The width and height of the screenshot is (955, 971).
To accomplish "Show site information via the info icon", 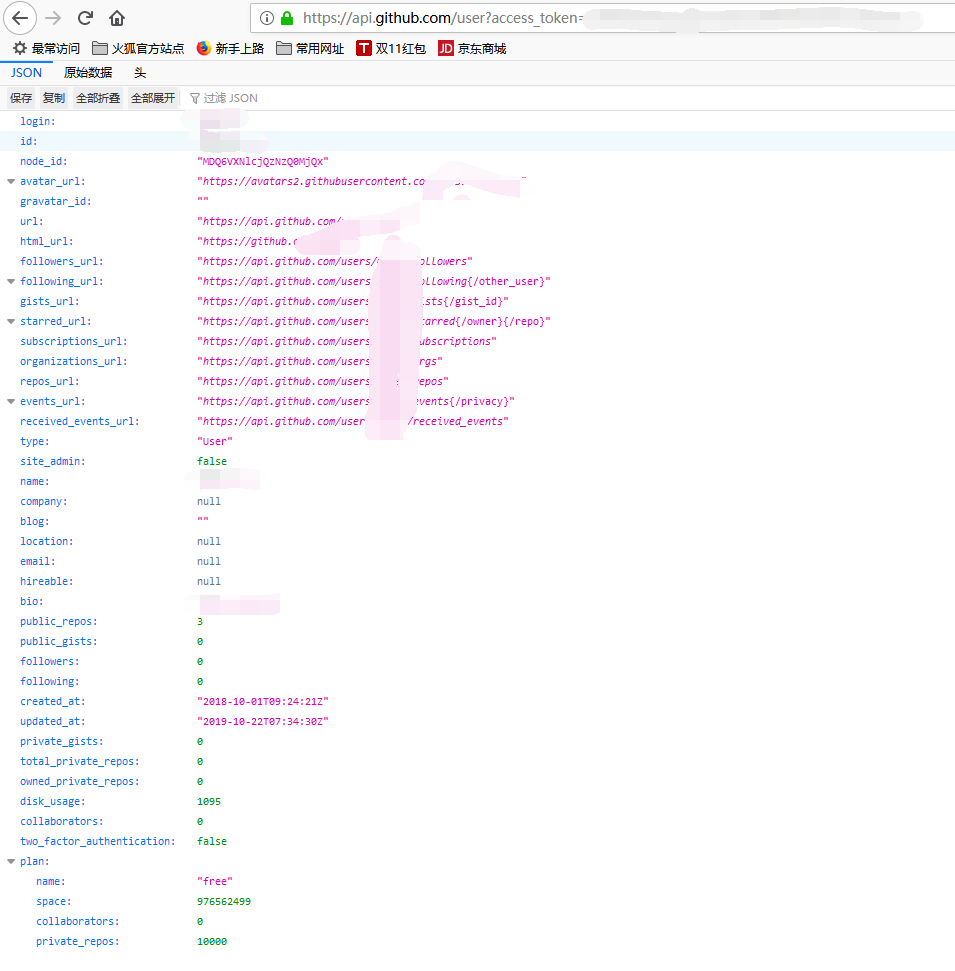I will [x=266, y=18].
